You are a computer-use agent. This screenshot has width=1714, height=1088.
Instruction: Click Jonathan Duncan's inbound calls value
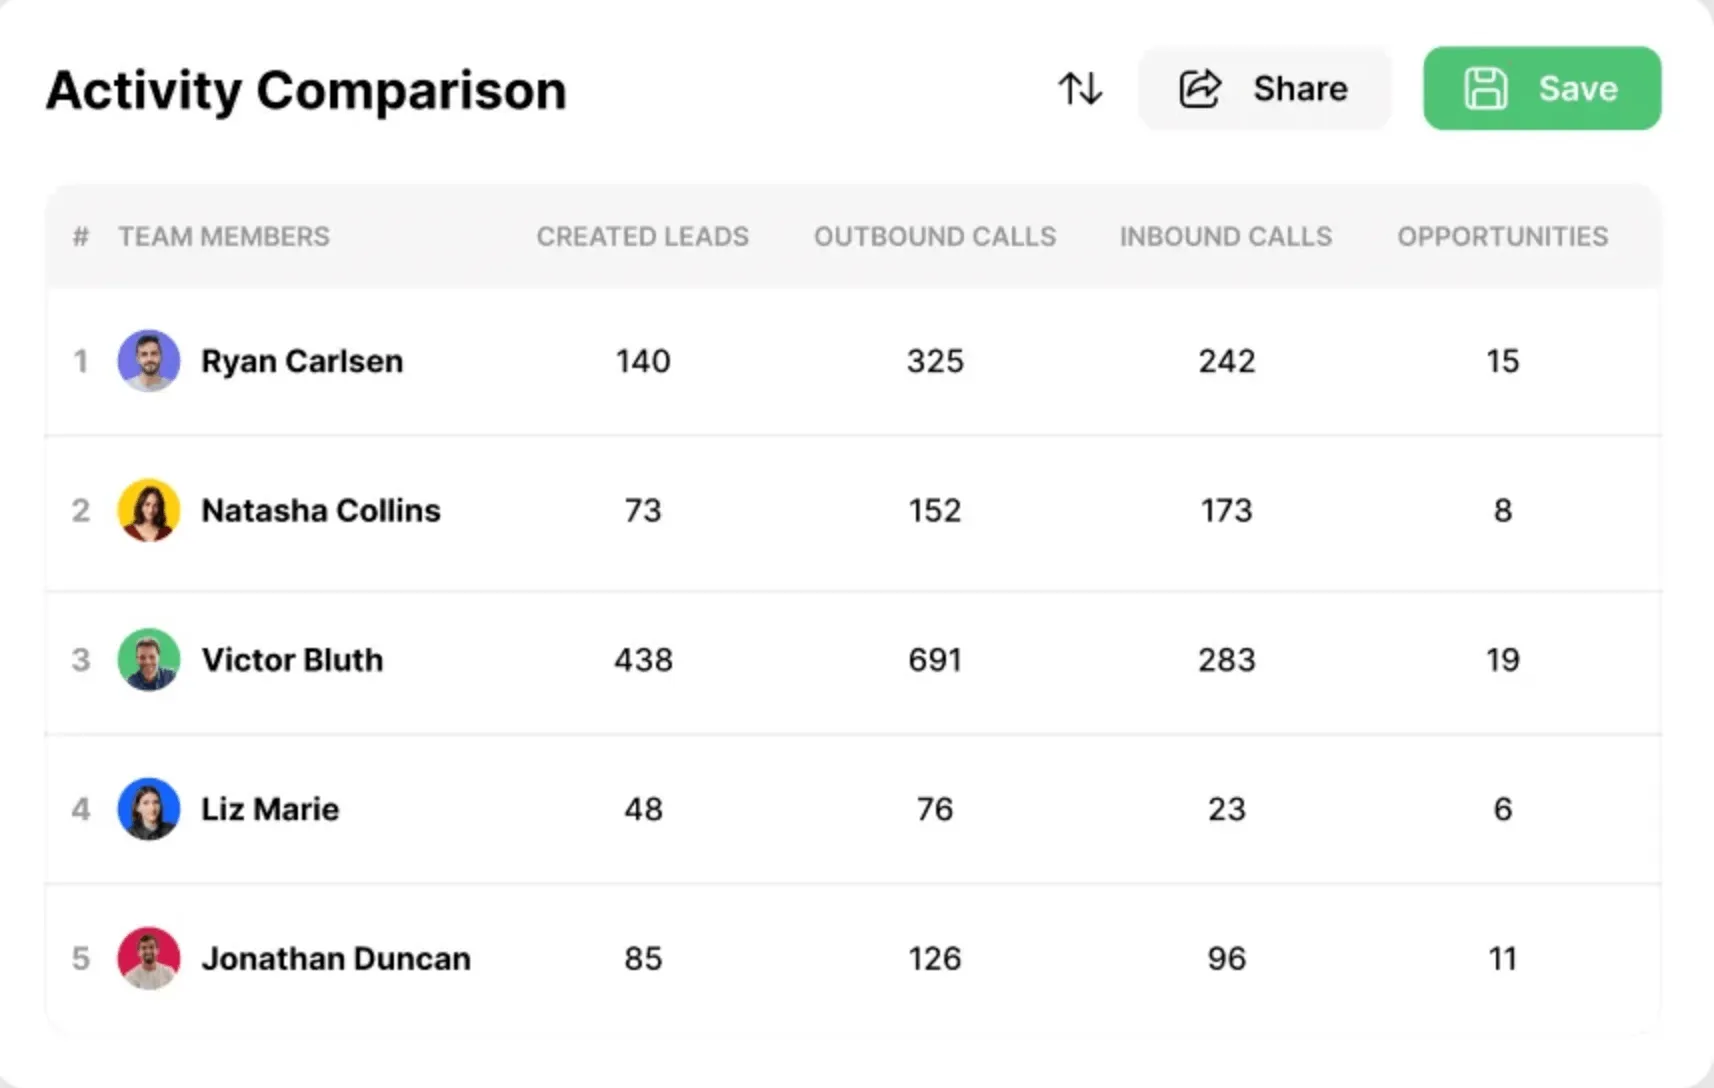1226,958
